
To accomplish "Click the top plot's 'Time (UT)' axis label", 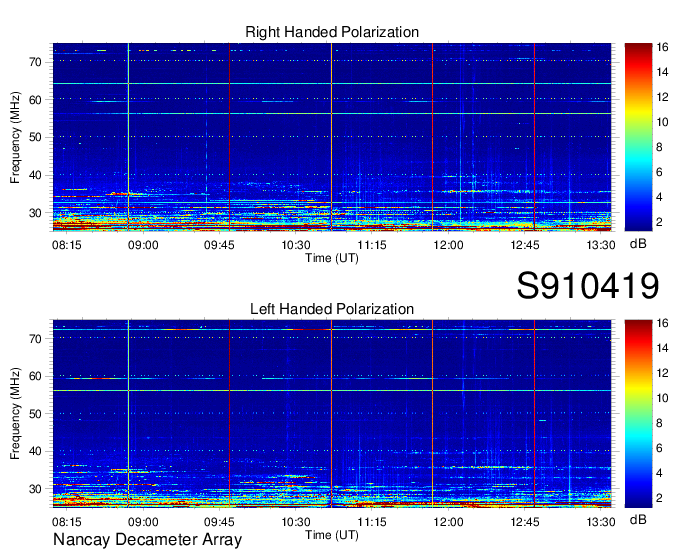I will [x=332, y=258].
